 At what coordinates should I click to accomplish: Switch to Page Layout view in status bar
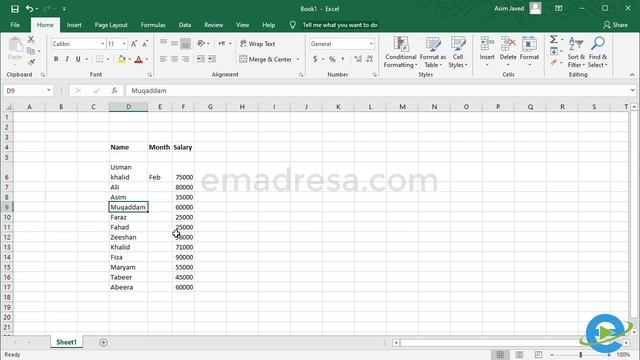519,355
